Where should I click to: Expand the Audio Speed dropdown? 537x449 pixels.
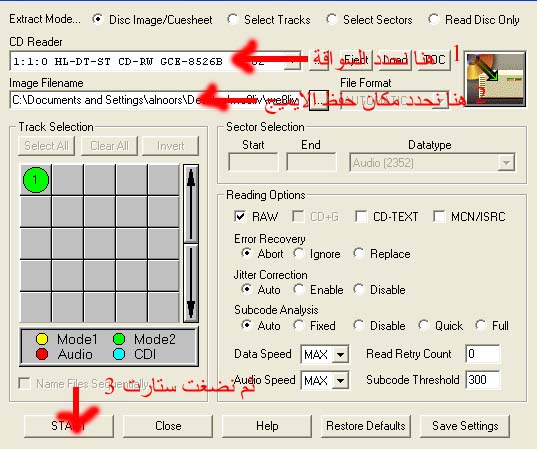click(x=340, y=381)
